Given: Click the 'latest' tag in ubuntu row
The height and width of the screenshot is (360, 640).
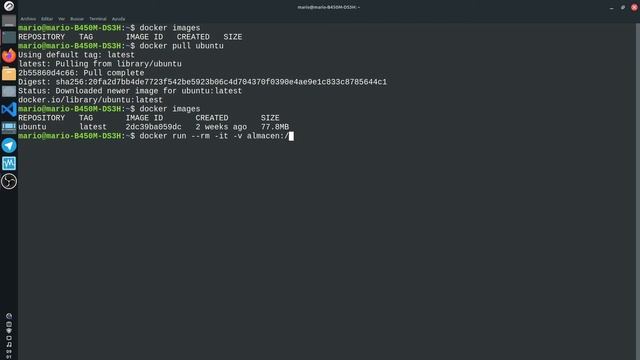Looking at the screenshot, I should (93, 127).
